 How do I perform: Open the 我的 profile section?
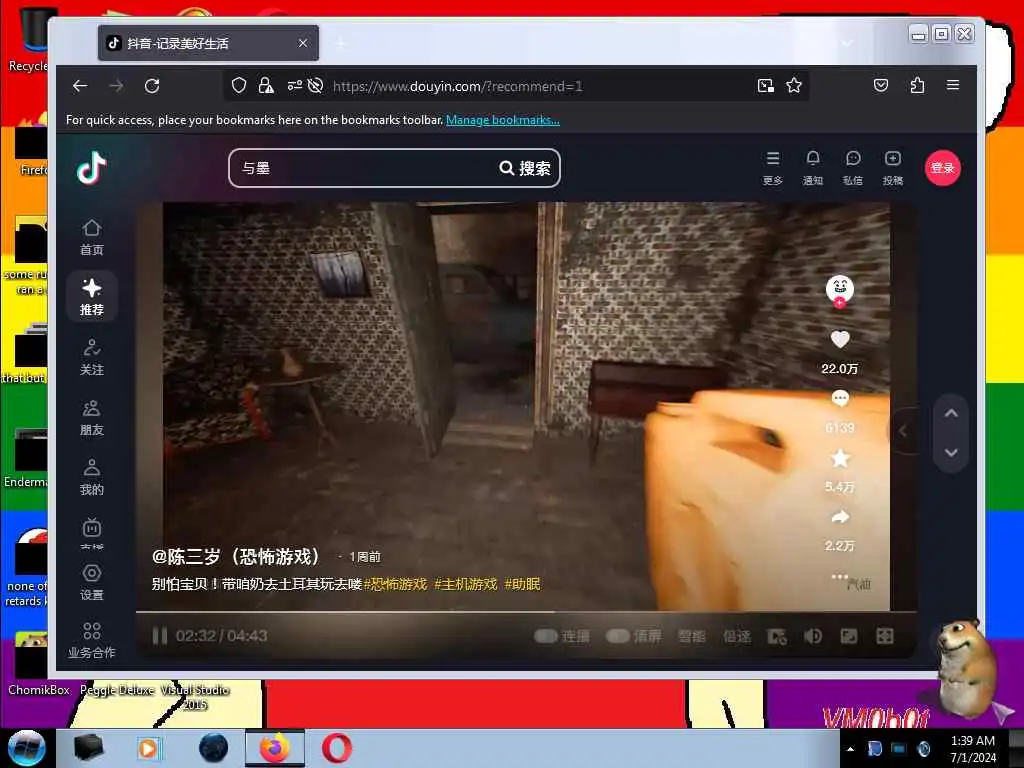[x=91, y=477]
